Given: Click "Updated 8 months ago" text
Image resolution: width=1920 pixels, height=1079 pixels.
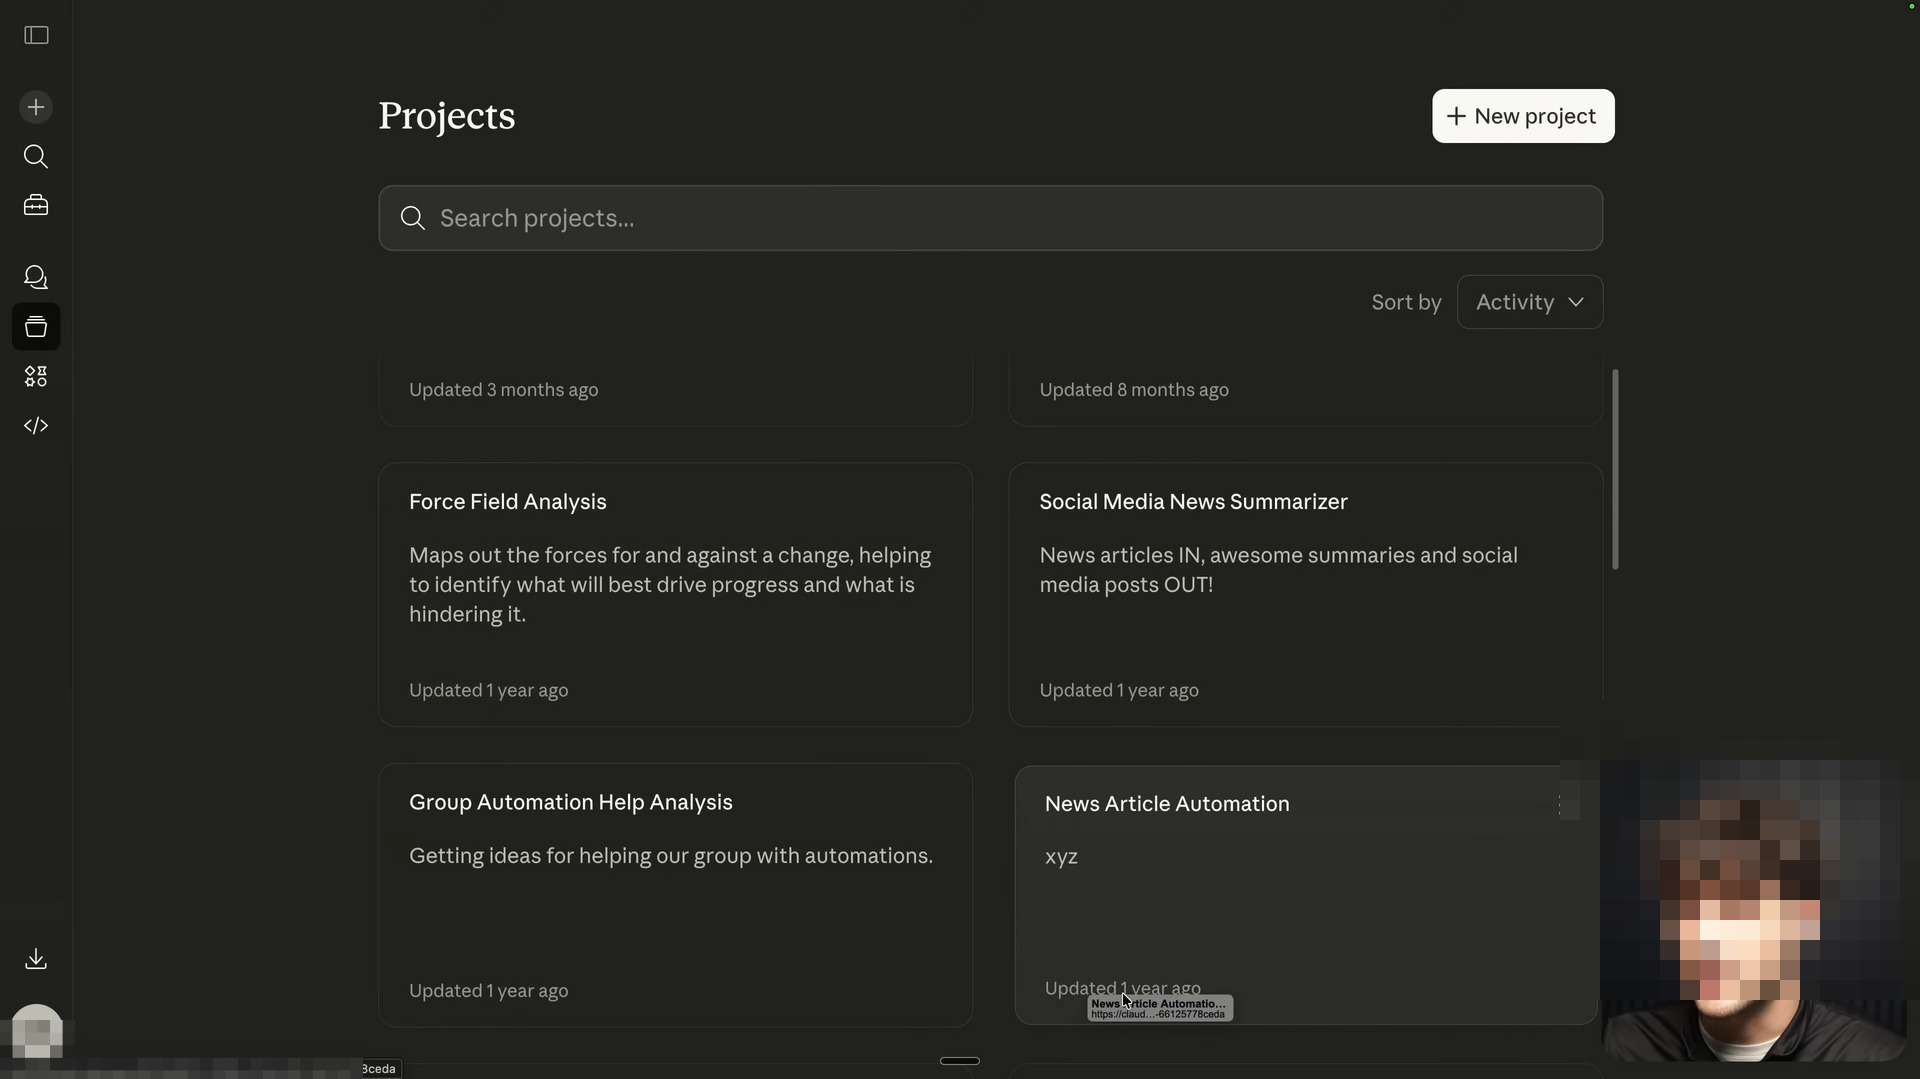Looking at the screenshot, I should 1134,390.
